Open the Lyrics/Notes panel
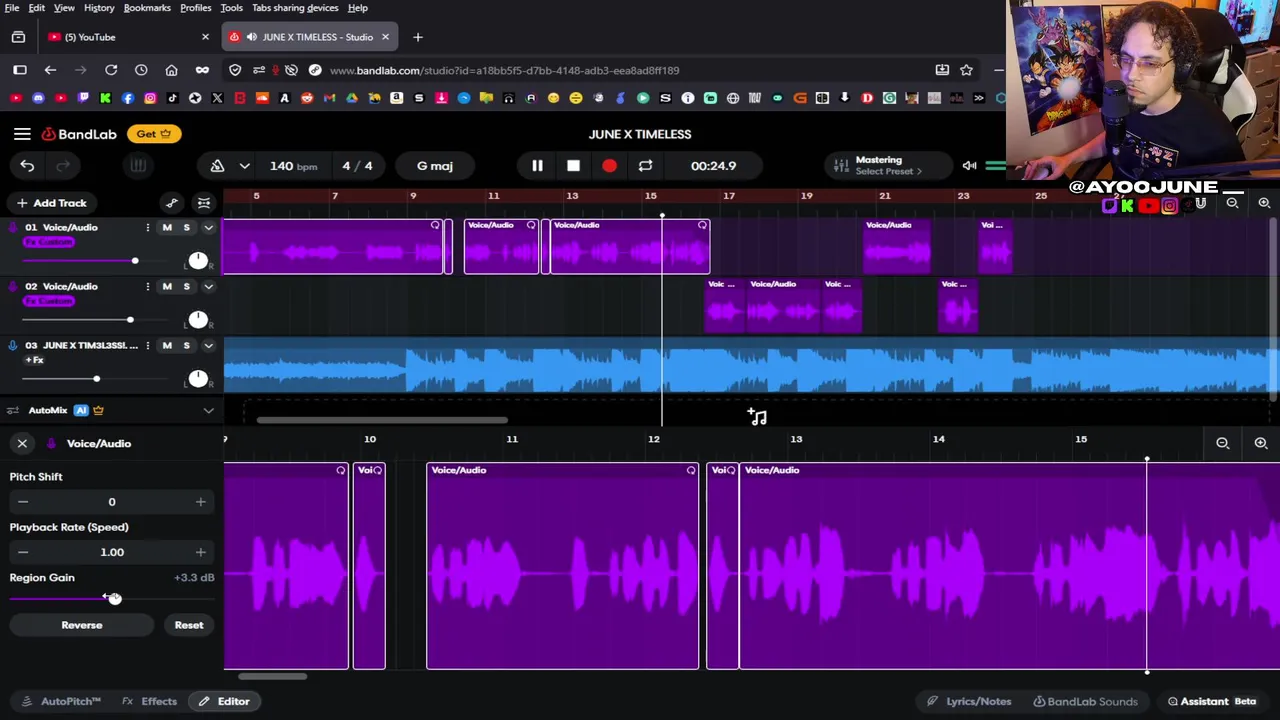 (969, 702)
